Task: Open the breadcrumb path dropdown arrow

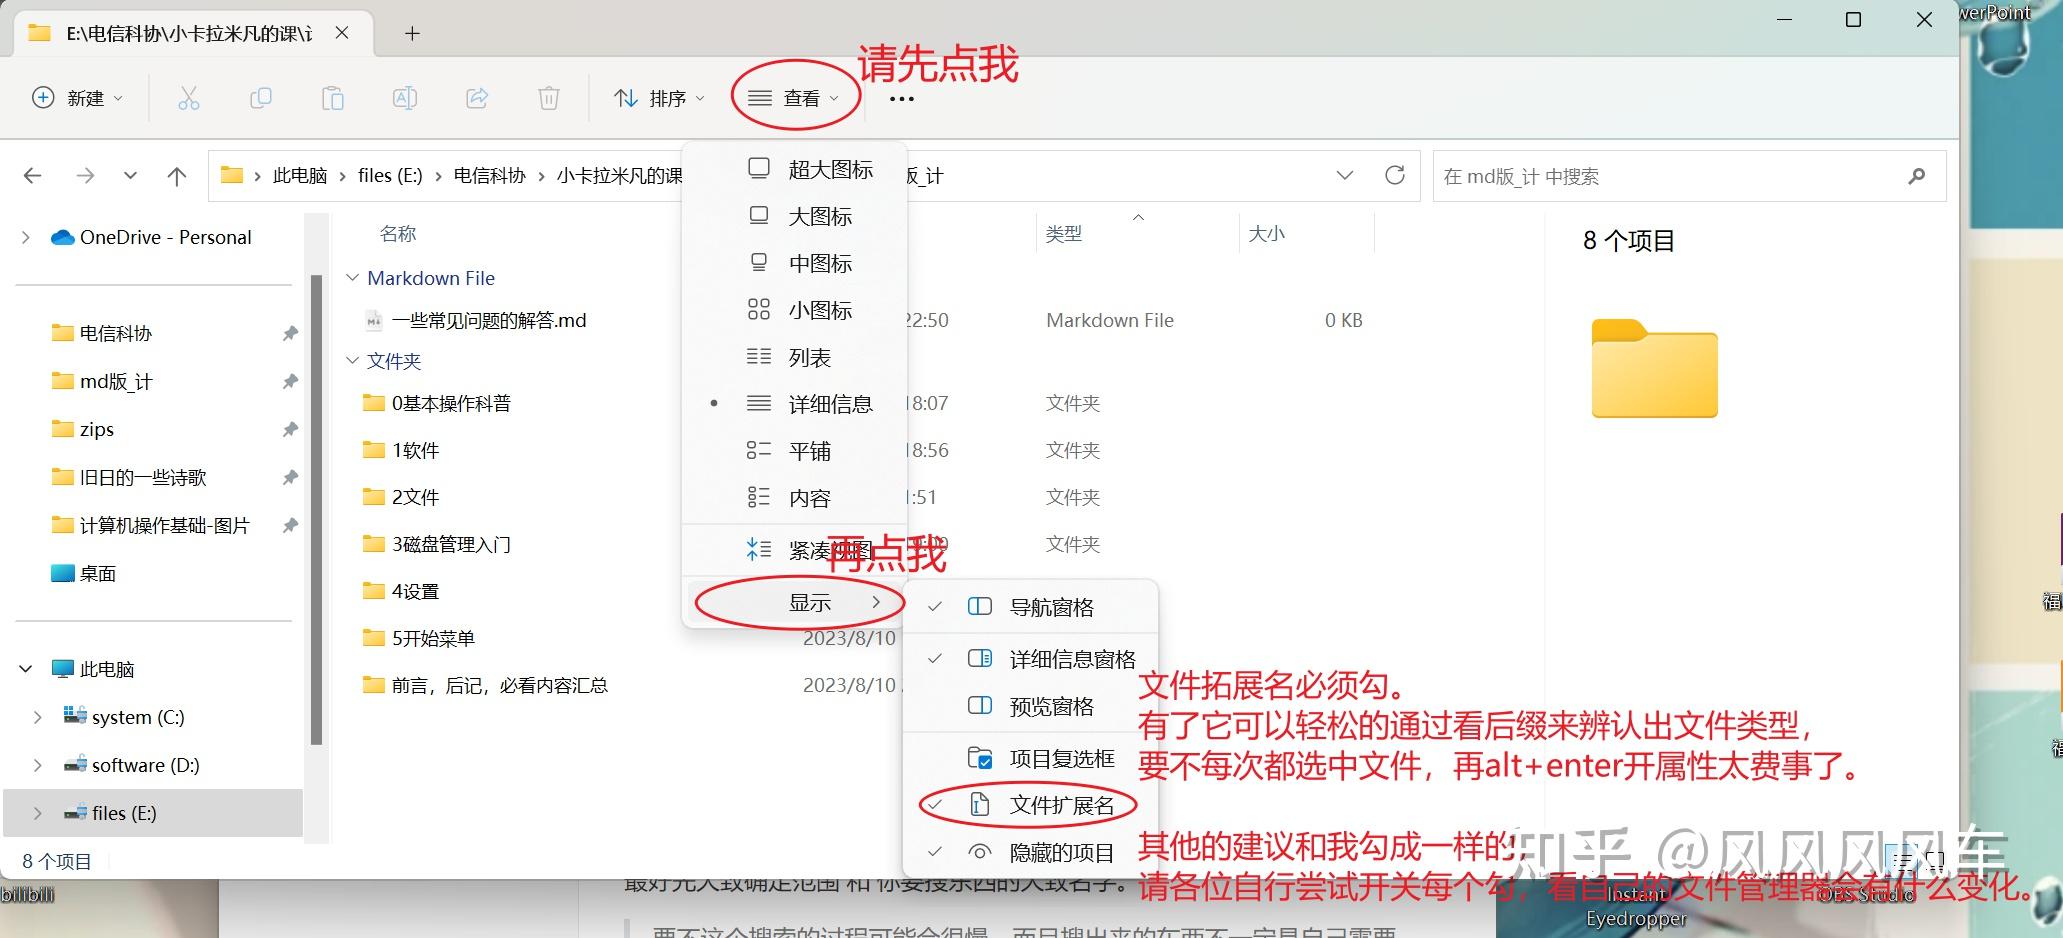Action: [1344, 175]
